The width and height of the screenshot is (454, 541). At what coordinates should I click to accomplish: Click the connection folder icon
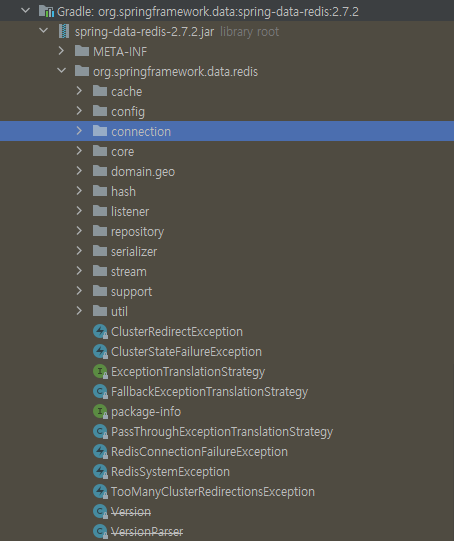(x=100, y=131)
